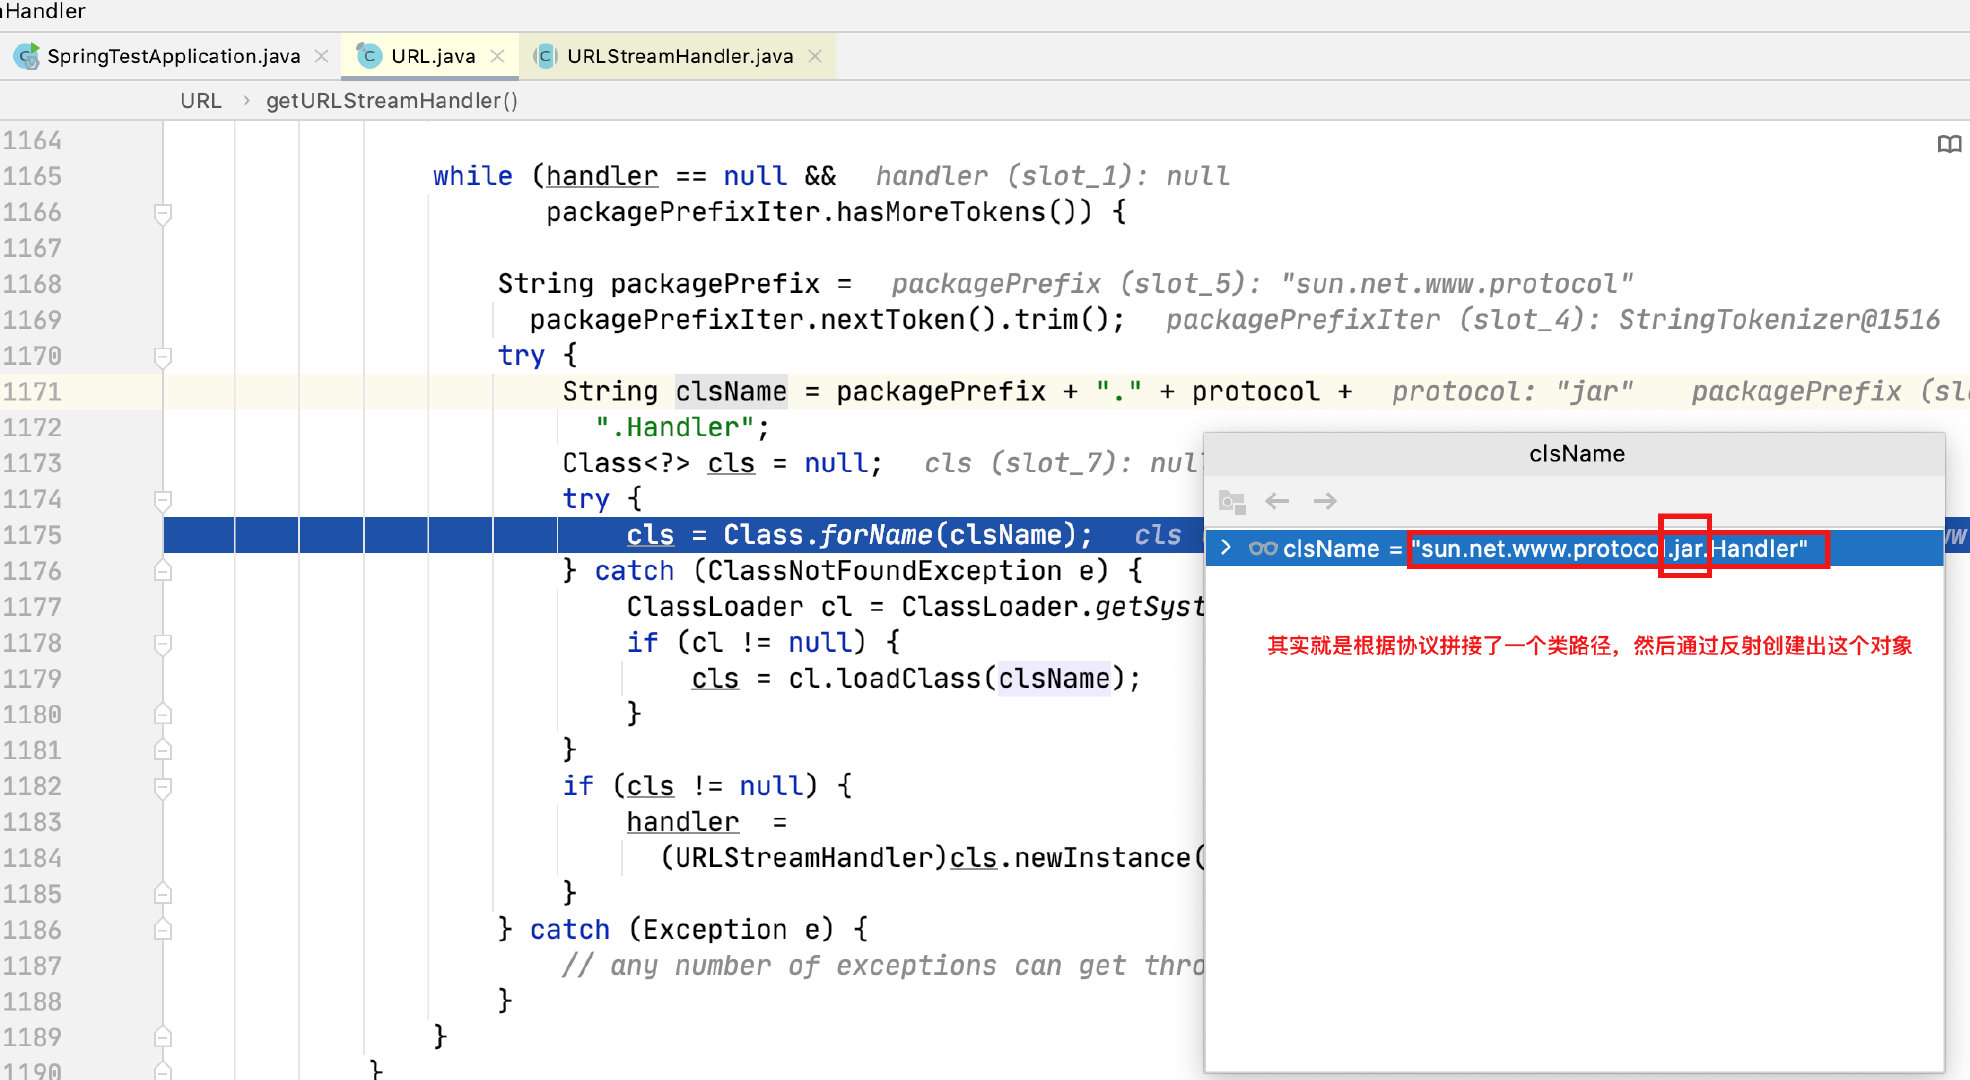Click the inline hint protocol: "jar"
This screenshot has height=1080, width=1970.
tap(1513, 392)
